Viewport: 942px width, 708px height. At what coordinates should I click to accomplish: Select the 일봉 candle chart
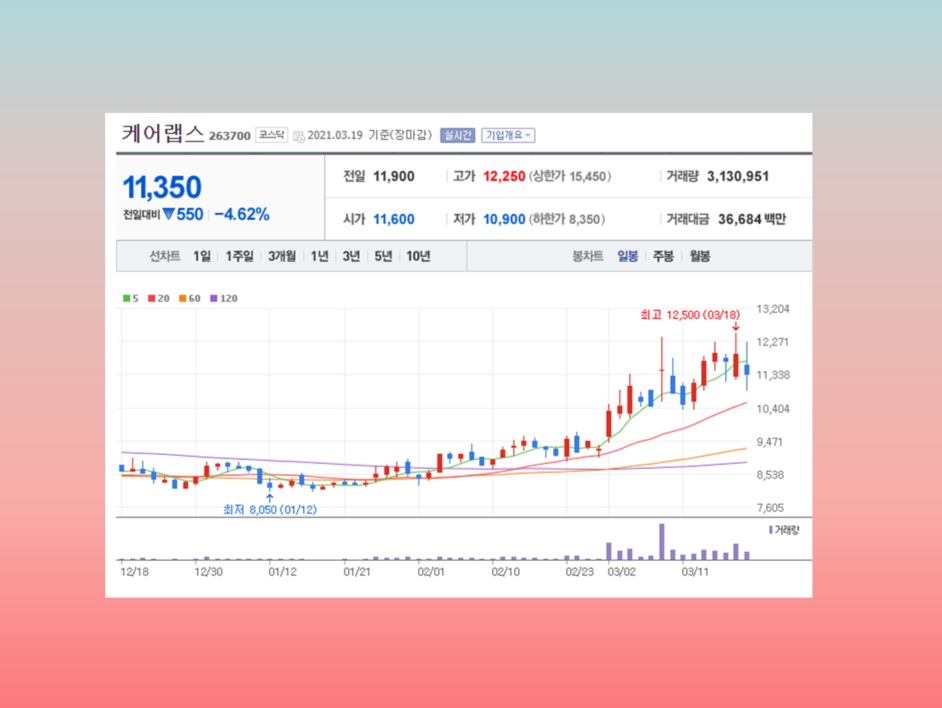(x=628, y=257)
